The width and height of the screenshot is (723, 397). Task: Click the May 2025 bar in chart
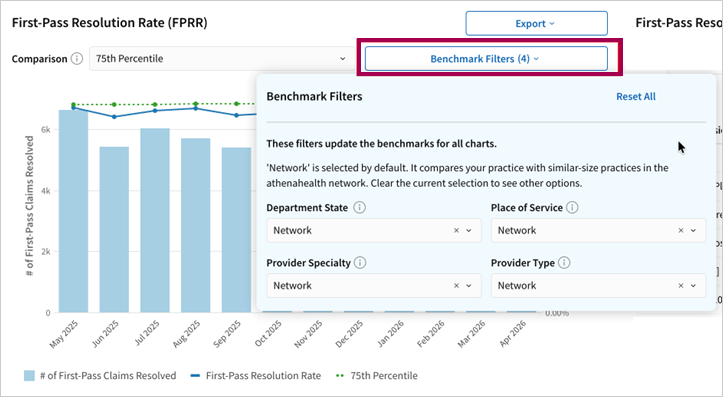(x=73, y=211)
